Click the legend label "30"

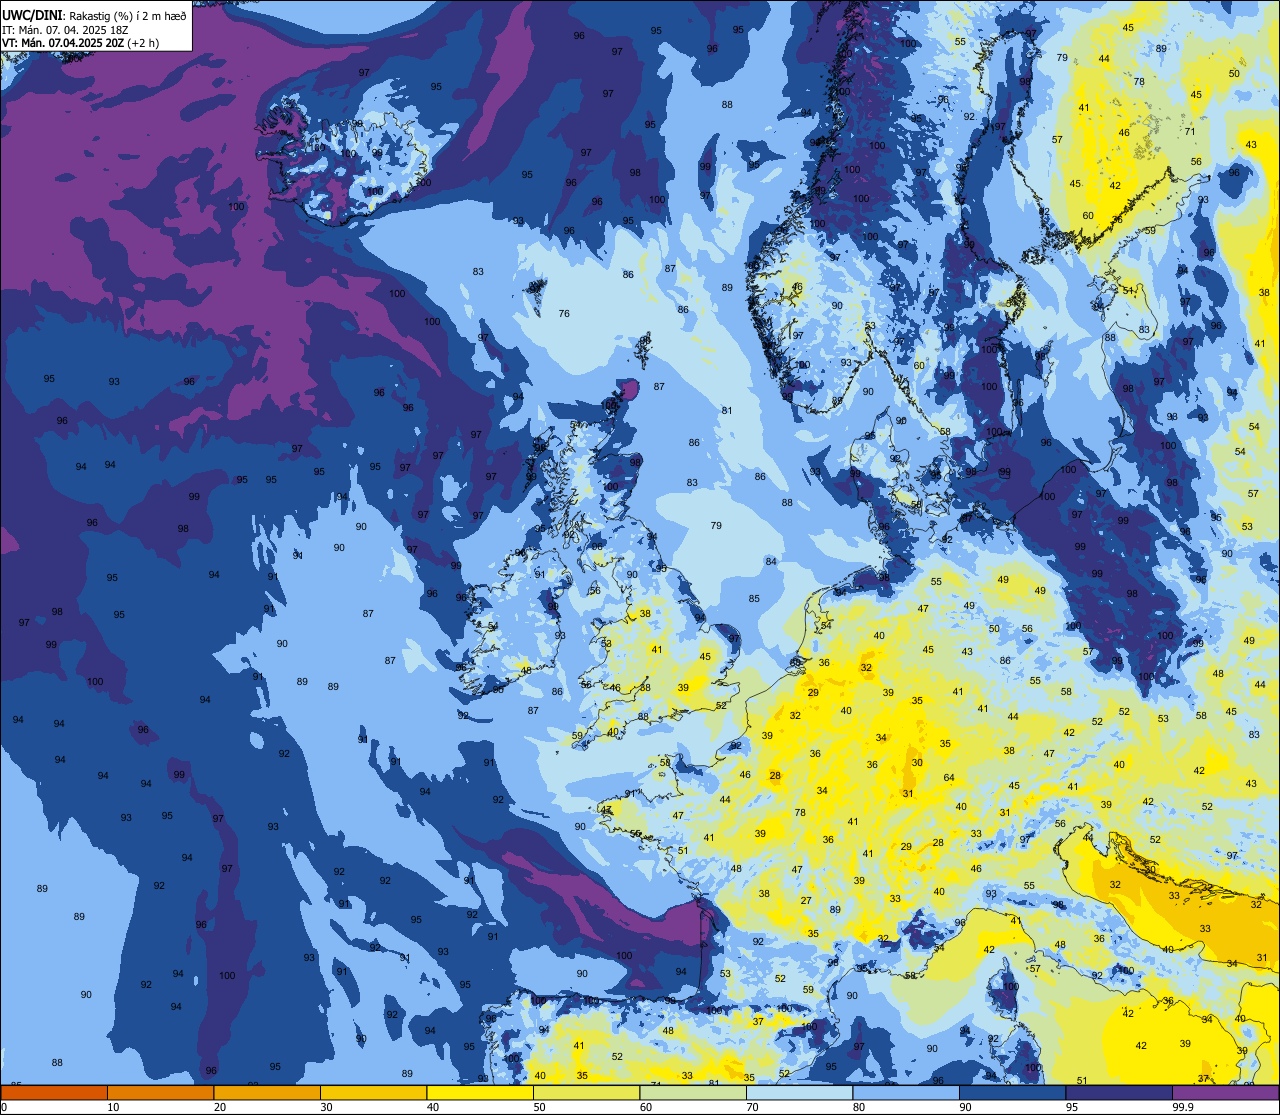pyautogui.click(x=326, y=1107)
